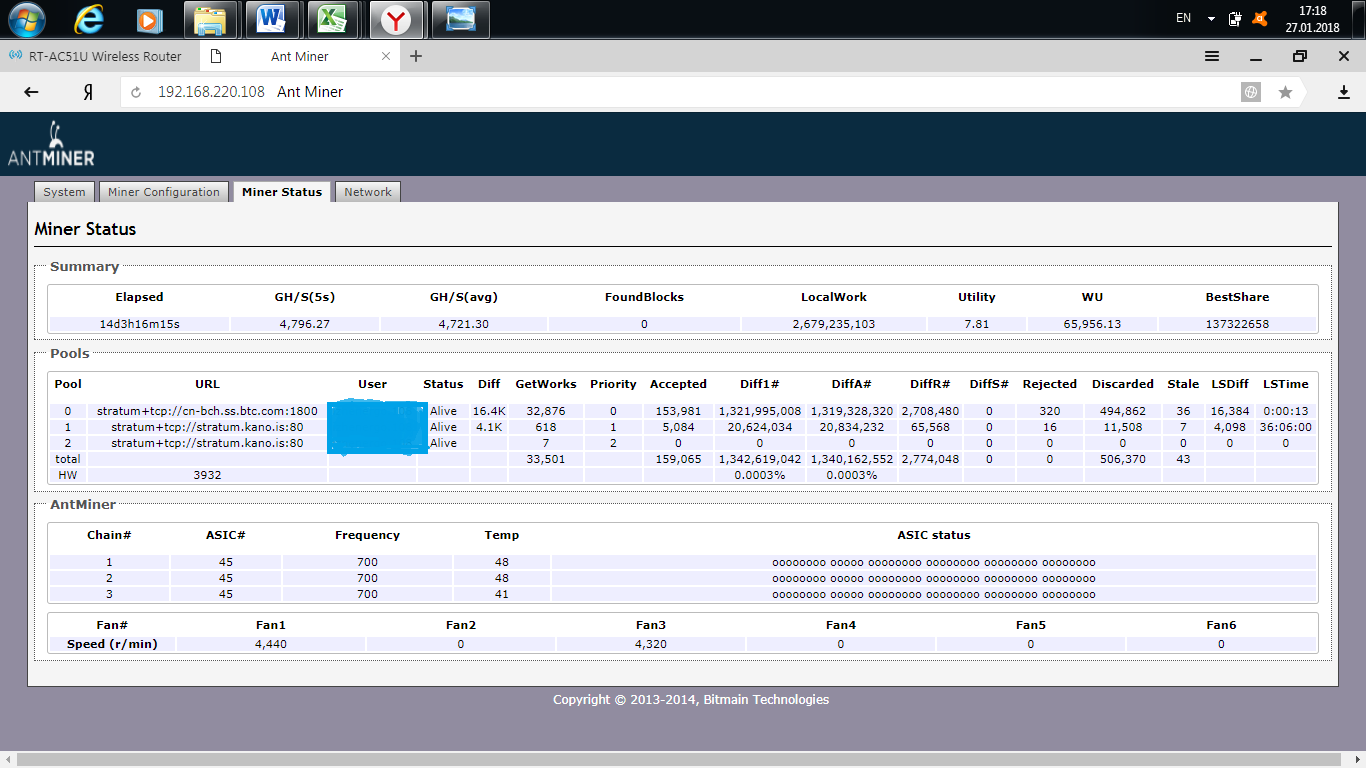Click the Avast antivirus tray icon
The width and height of the screenshot is (1366, 768).
coord(1261,18)
